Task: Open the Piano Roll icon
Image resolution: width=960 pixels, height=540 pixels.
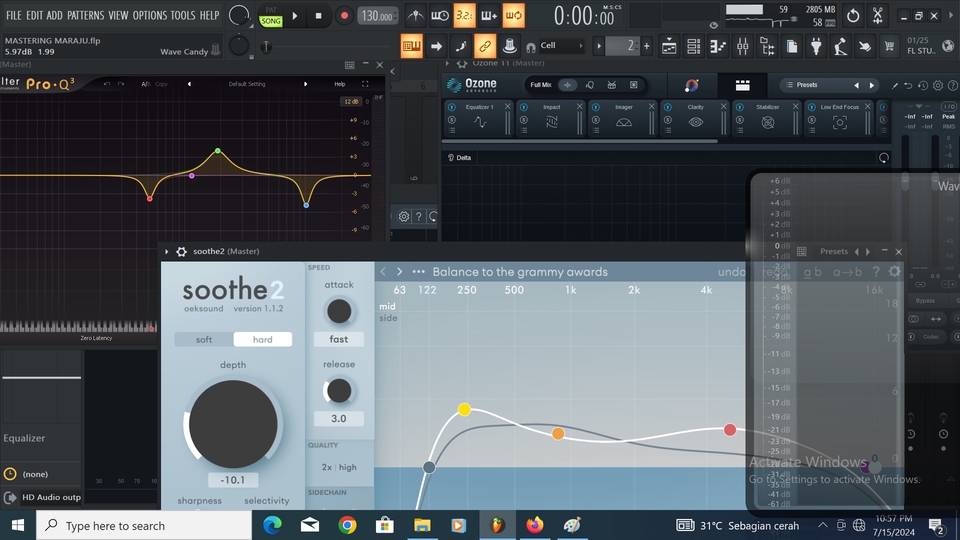Action: (x=718, y=46)
